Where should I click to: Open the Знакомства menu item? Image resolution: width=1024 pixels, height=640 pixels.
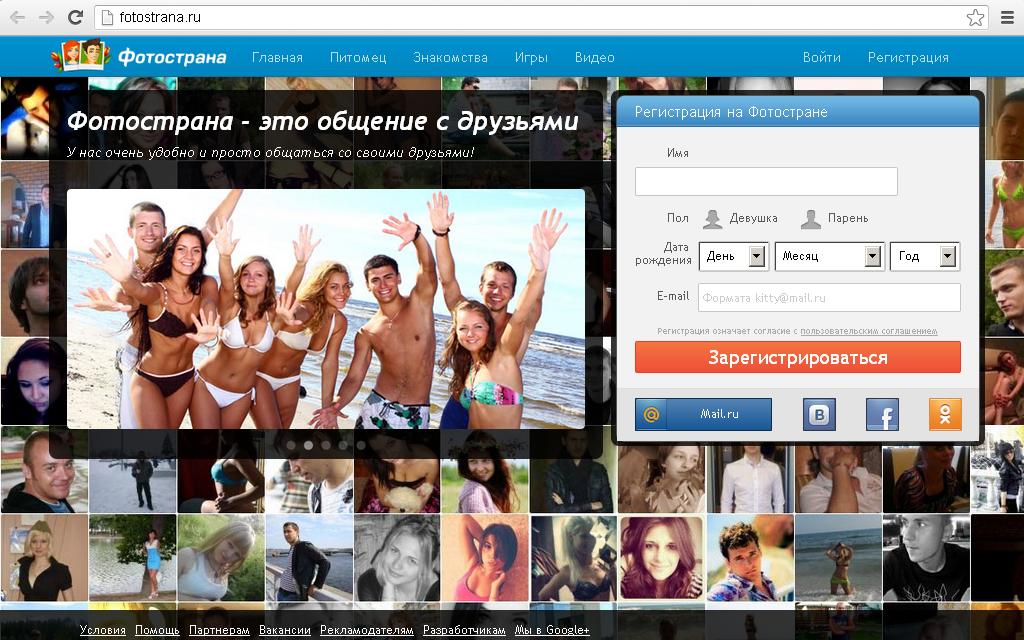450,57
